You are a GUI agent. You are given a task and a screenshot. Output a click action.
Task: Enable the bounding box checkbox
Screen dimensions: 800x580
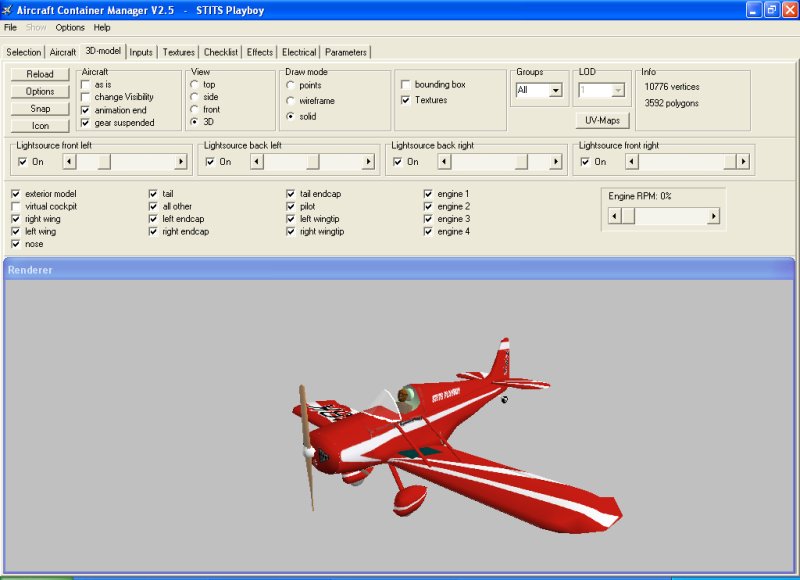click(x=406, y=85)
